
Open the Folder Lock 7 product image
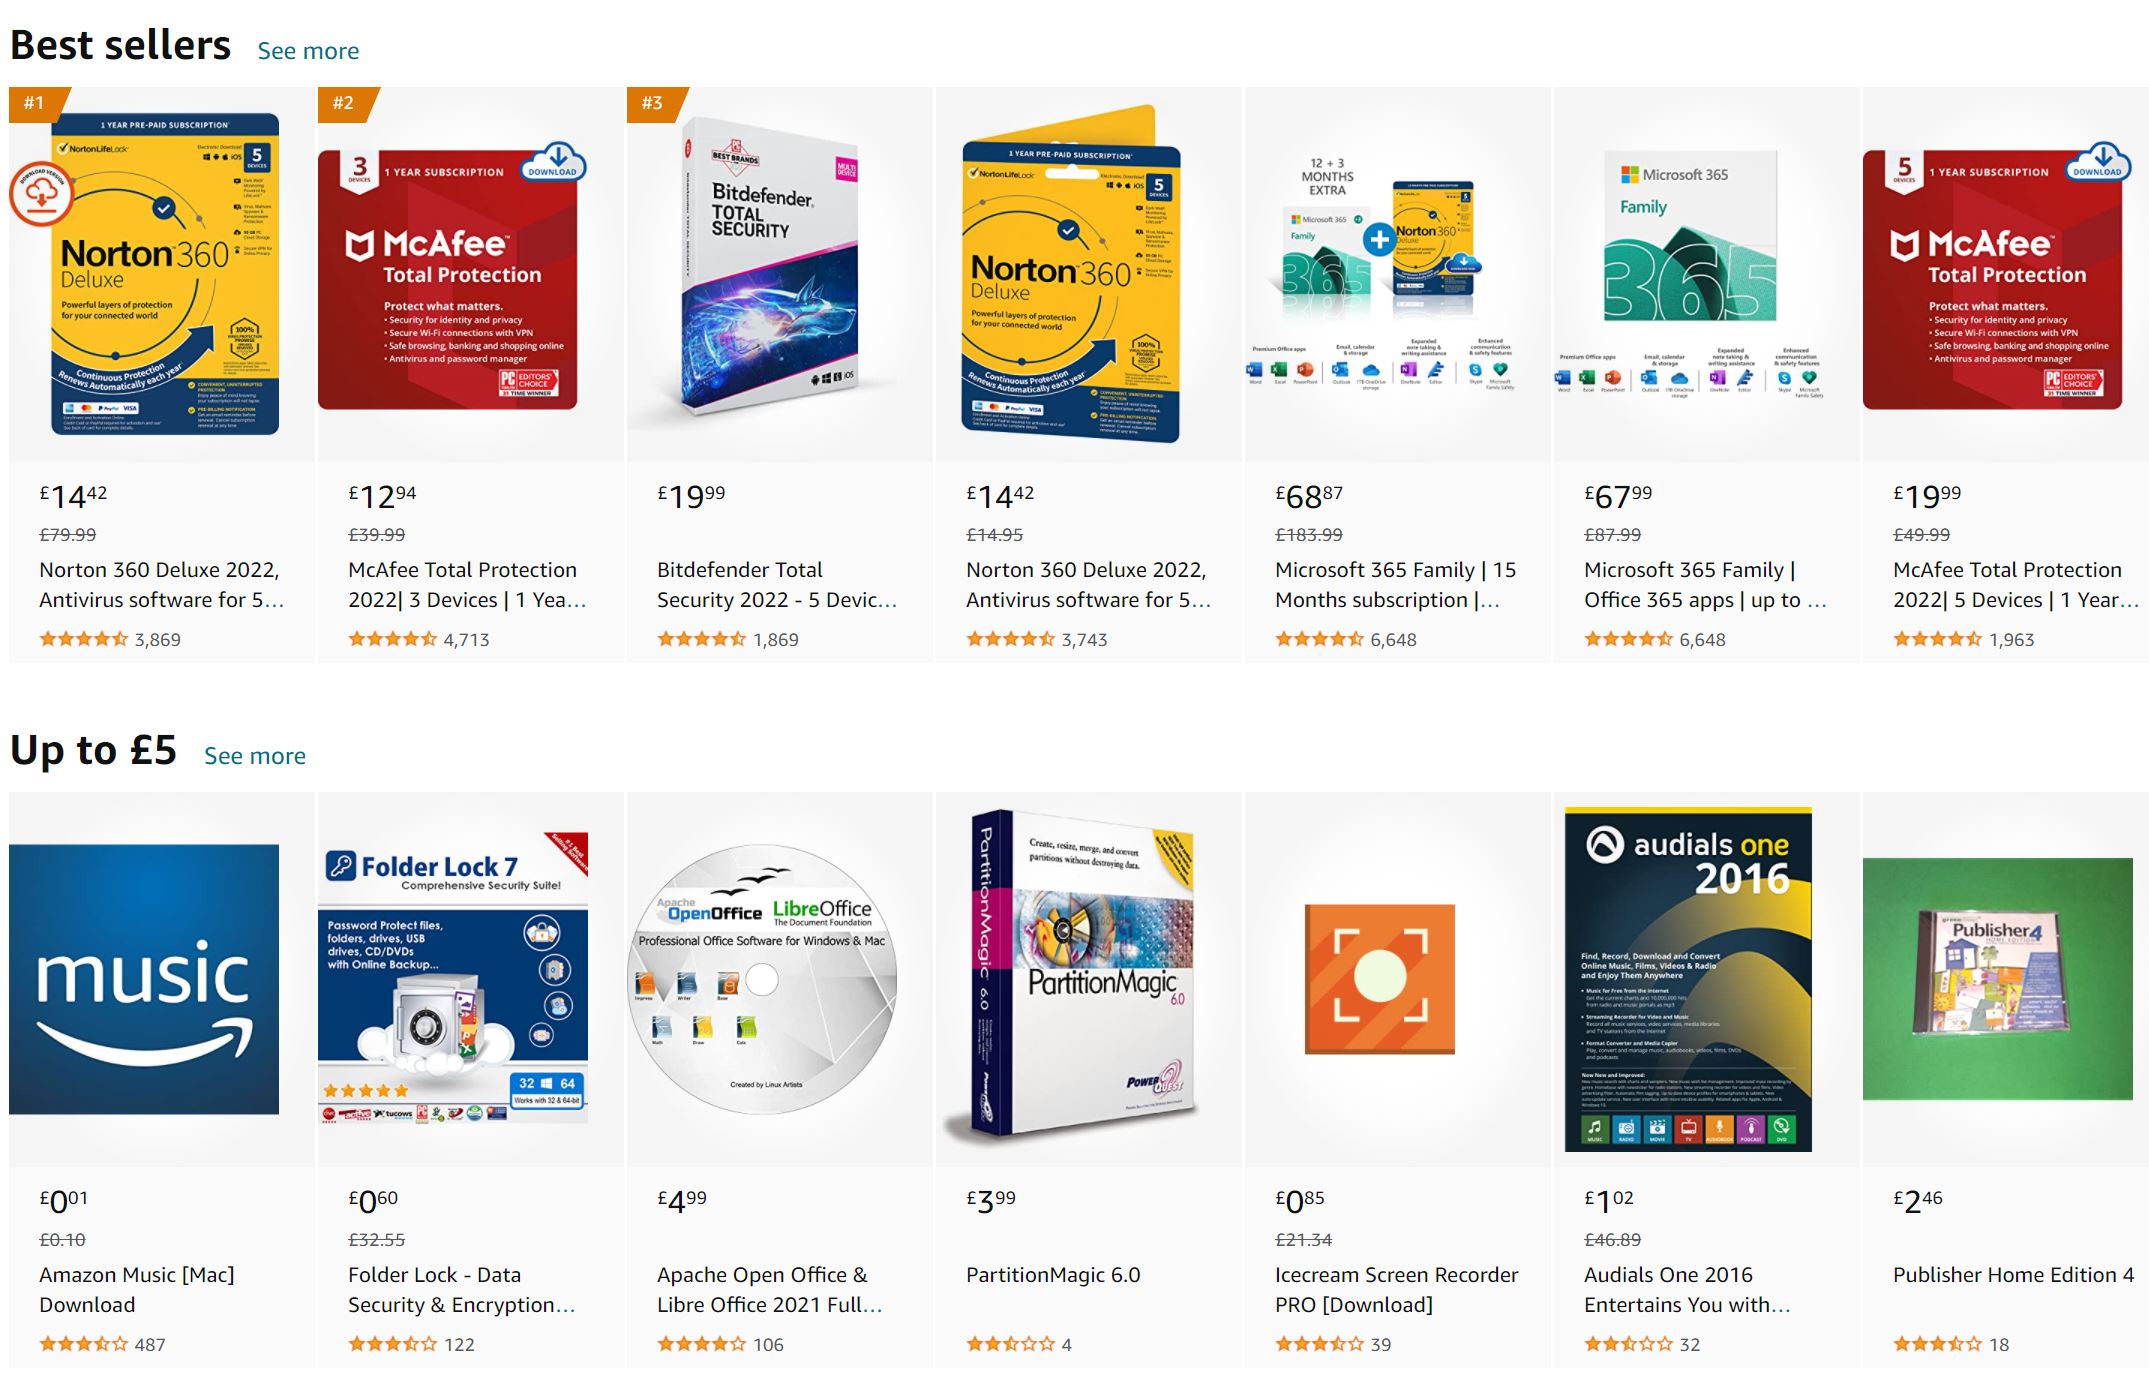pyautogui.click(x=453, y=979)
